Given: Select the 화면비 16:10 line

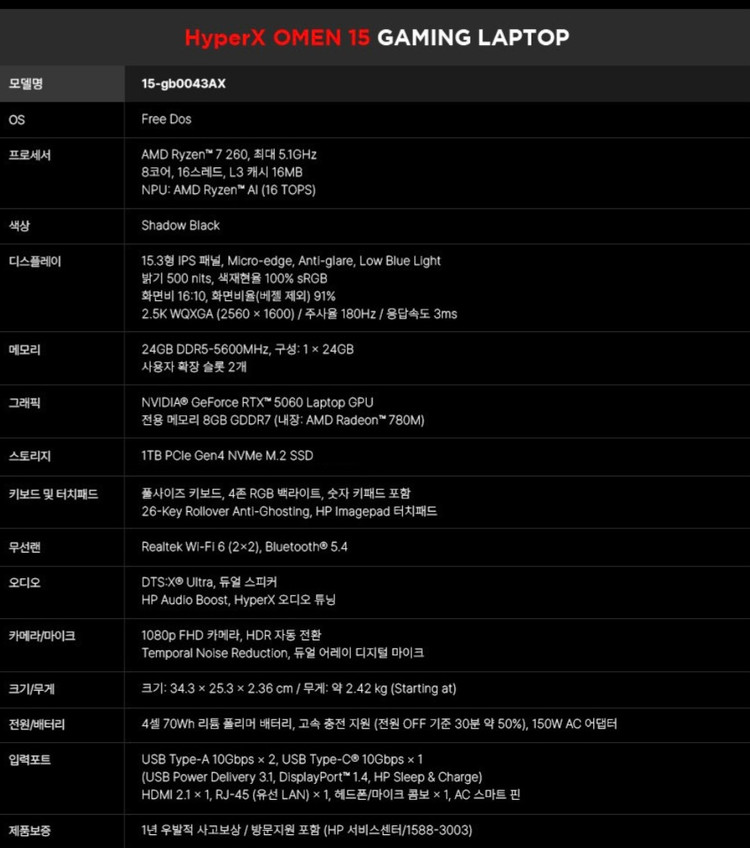Looking at the screenshot, I should tap(238, 296).
